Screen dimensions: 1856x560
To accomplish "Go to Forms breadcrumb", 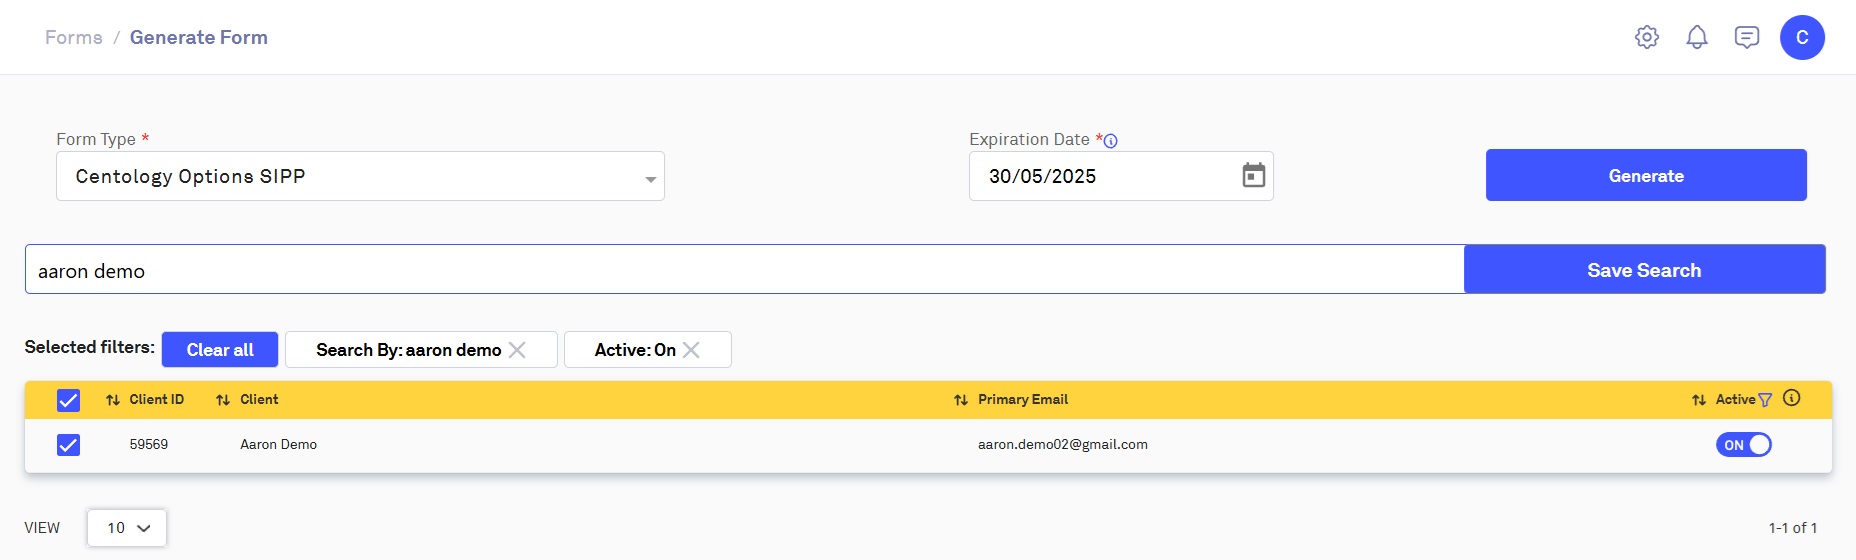I will click(74, 38).
